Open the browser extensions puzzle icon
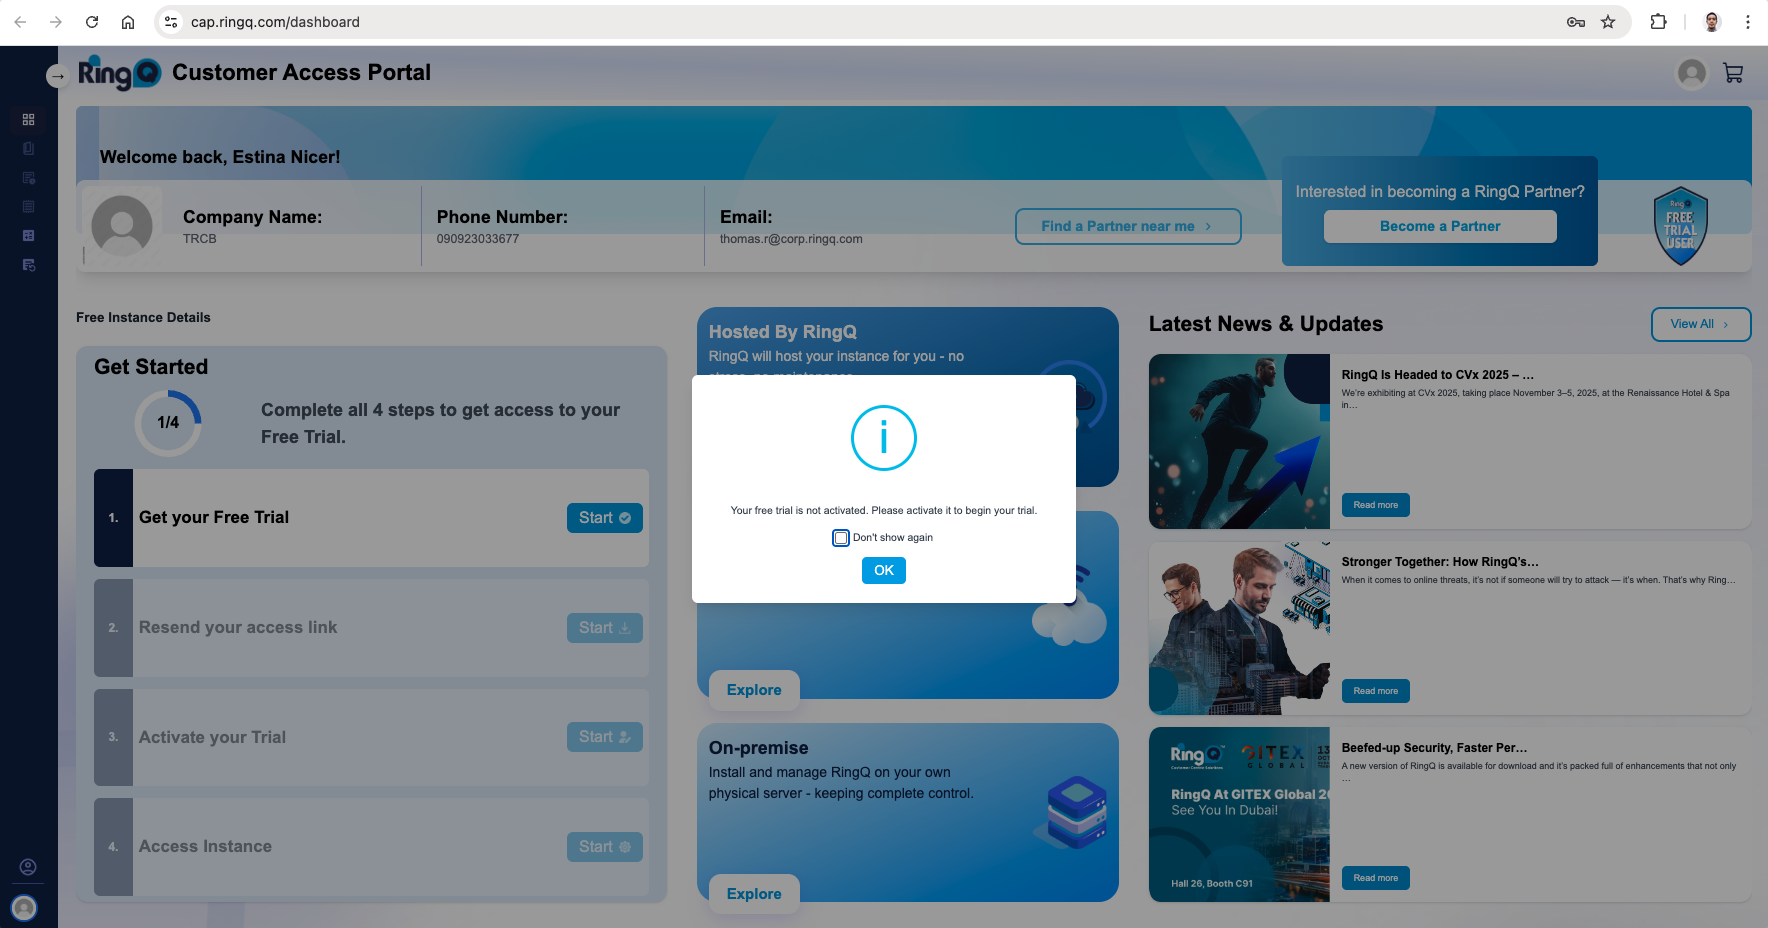This screenshot has width=1768, height=928. pyautogui.click(x=1658, y=22)
